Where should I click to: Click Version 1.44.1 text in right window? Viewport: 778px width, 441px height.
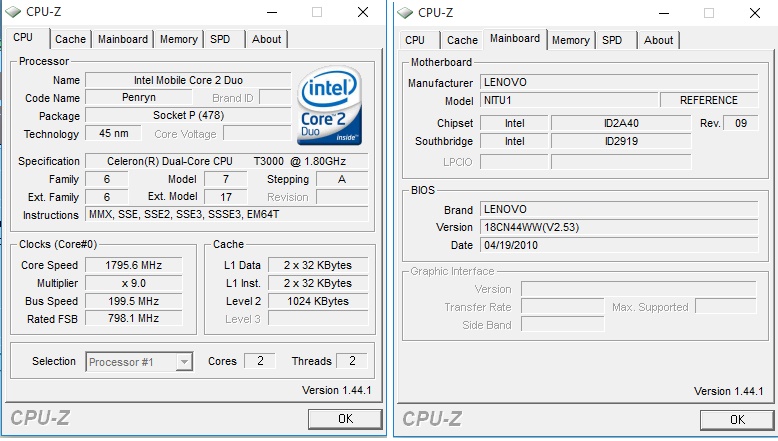tap(728, 391)
